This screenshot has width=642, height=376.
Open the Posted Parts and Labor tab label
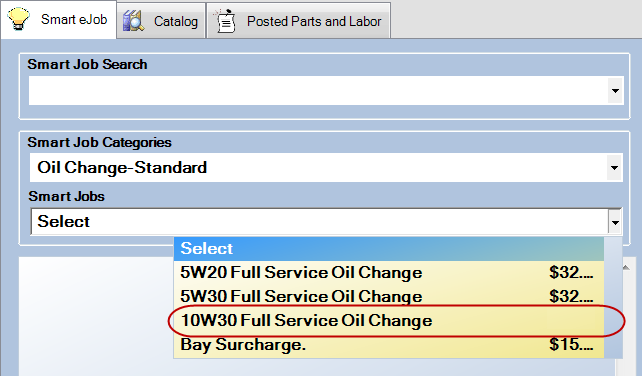point(314,21)
